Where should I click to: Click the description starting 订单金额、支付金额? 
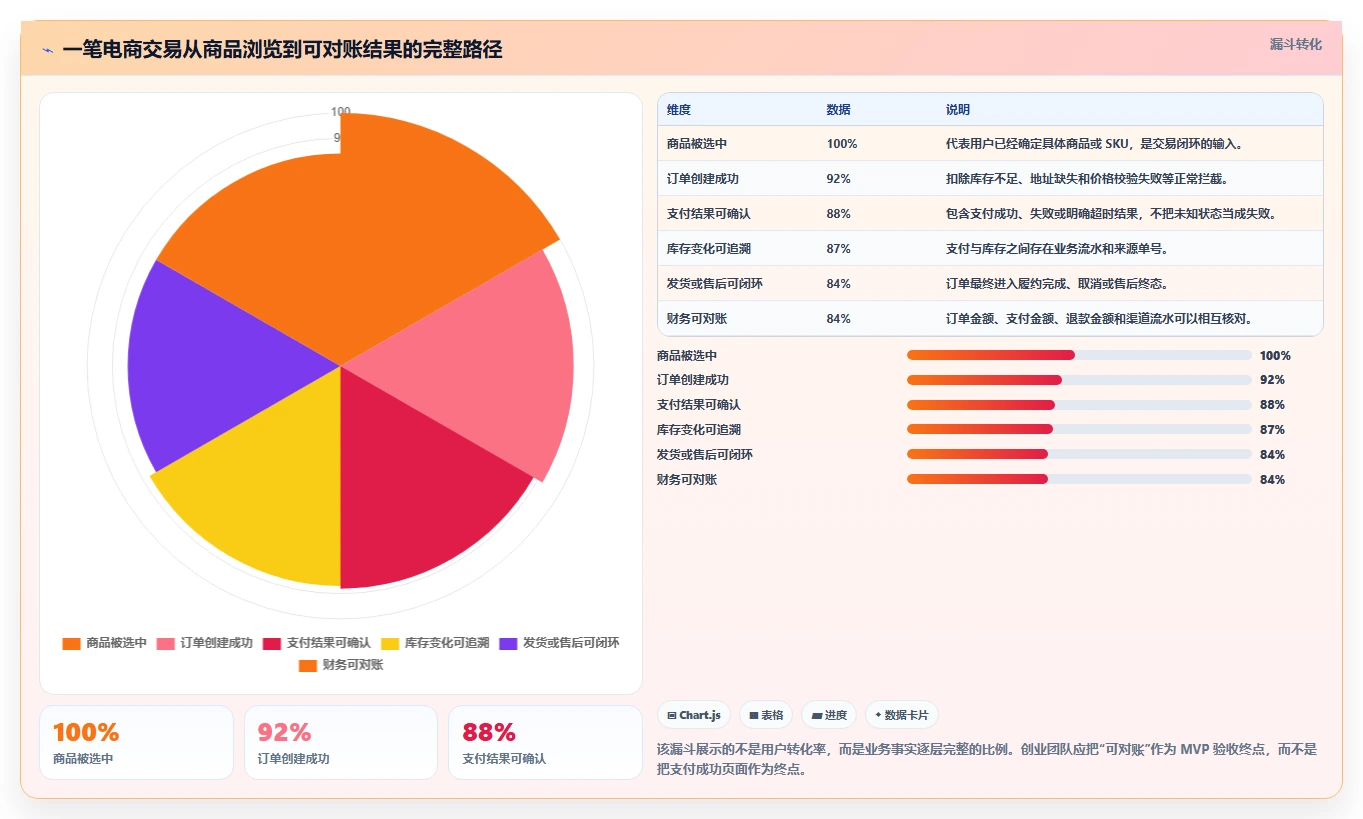[1100, 319]
